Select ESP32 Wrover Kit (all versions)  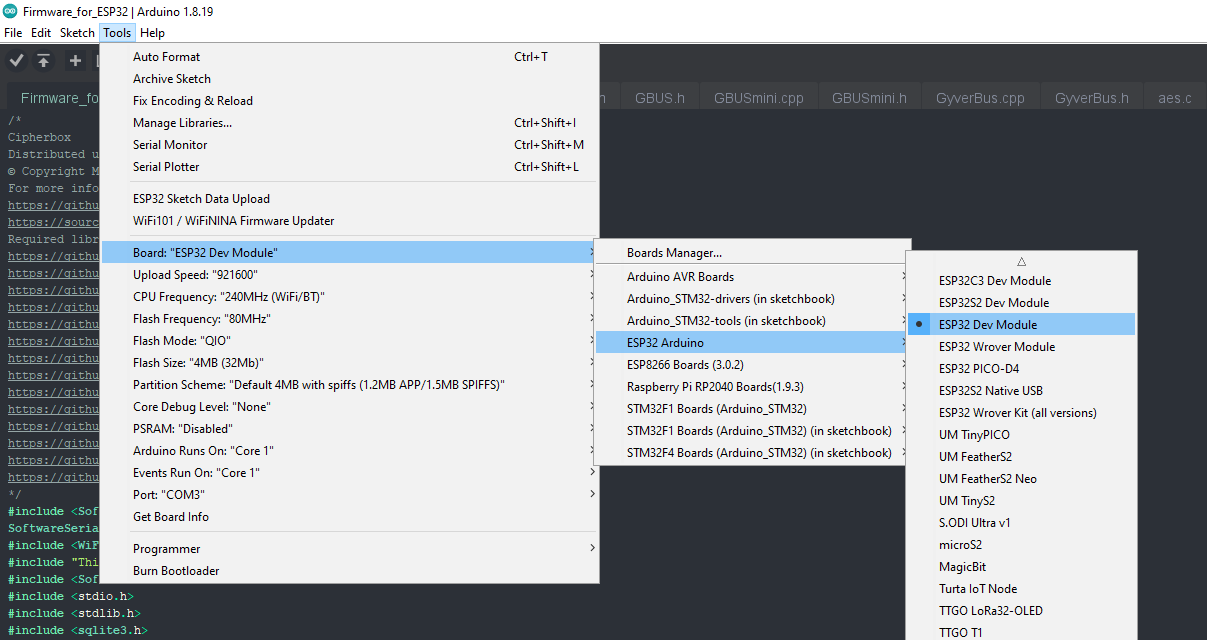tap(1021, 413)
